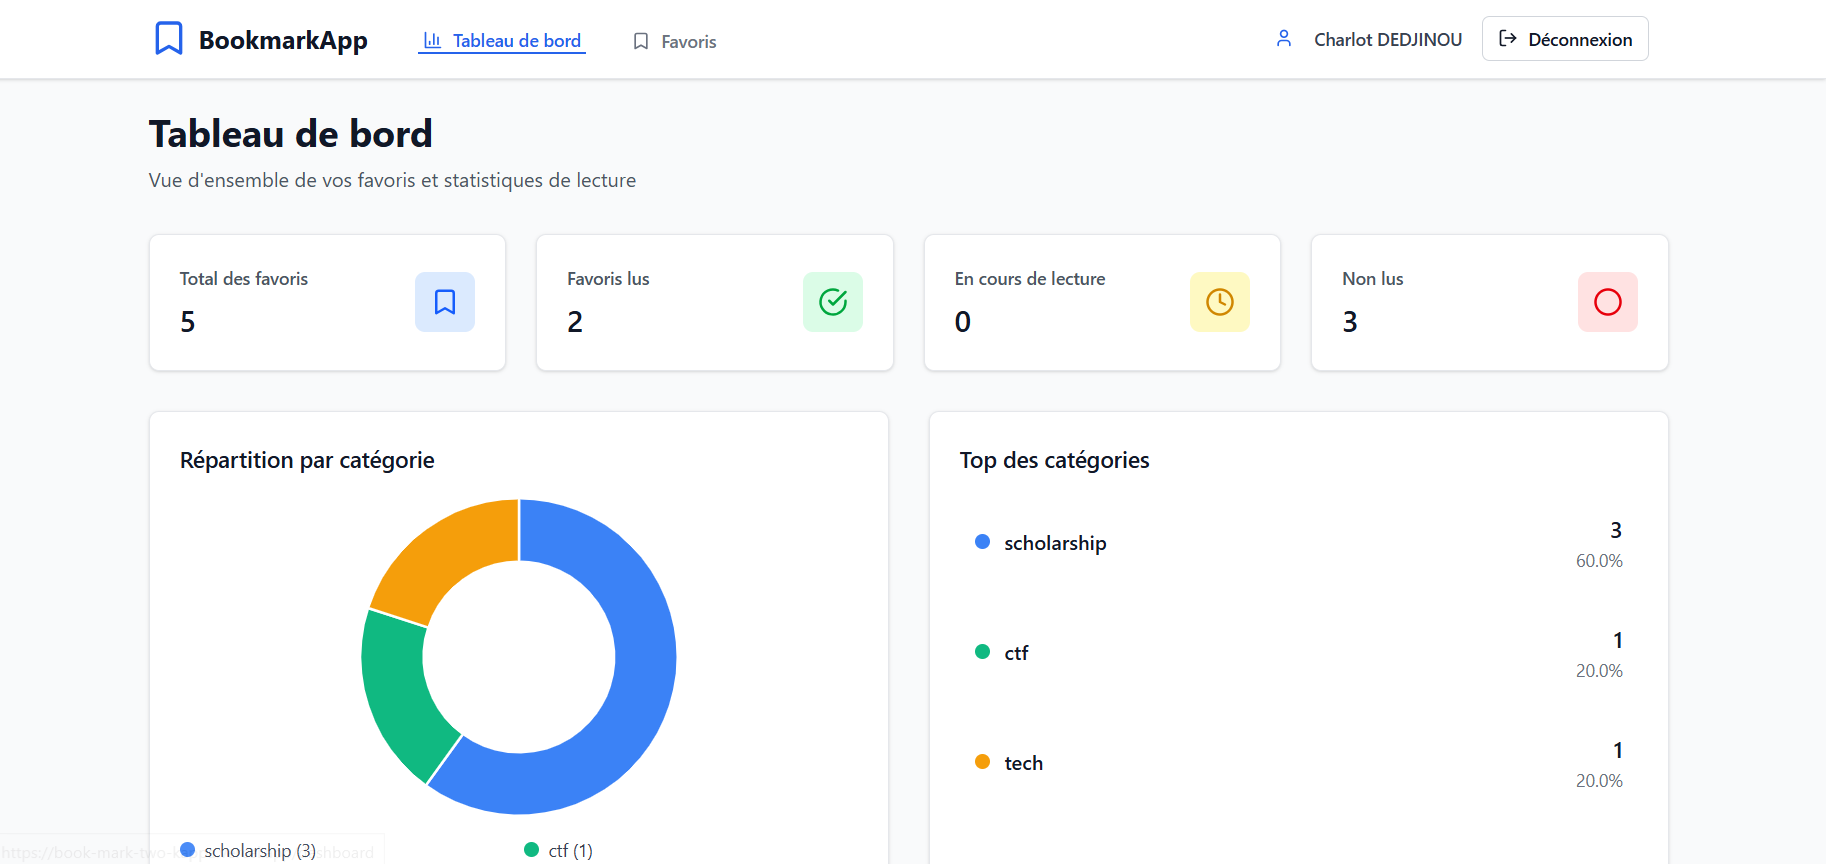Toggle the scholarship (3) chart legend item
The image size is (1826, 864).
(x=249, y=850)
